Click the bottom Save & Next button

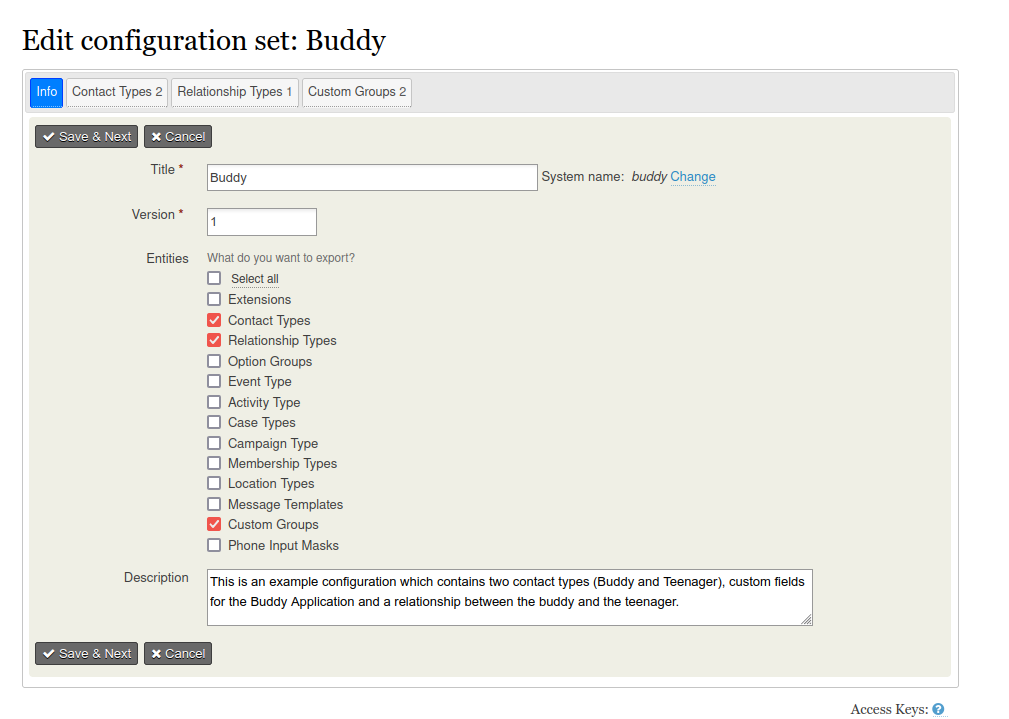(86, 653)
